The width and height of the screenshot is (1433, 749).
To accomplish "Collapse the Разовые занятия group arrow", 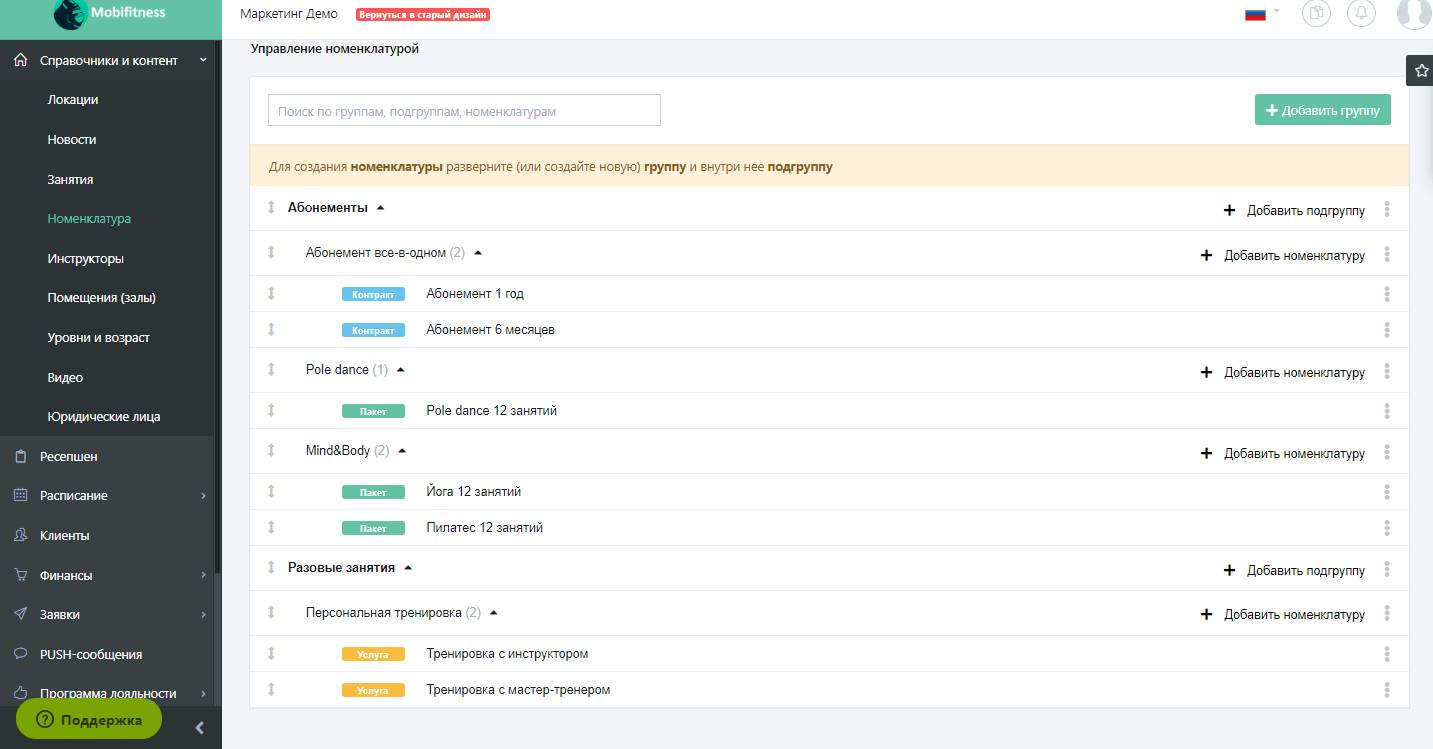I will click(x=407, y=568).
